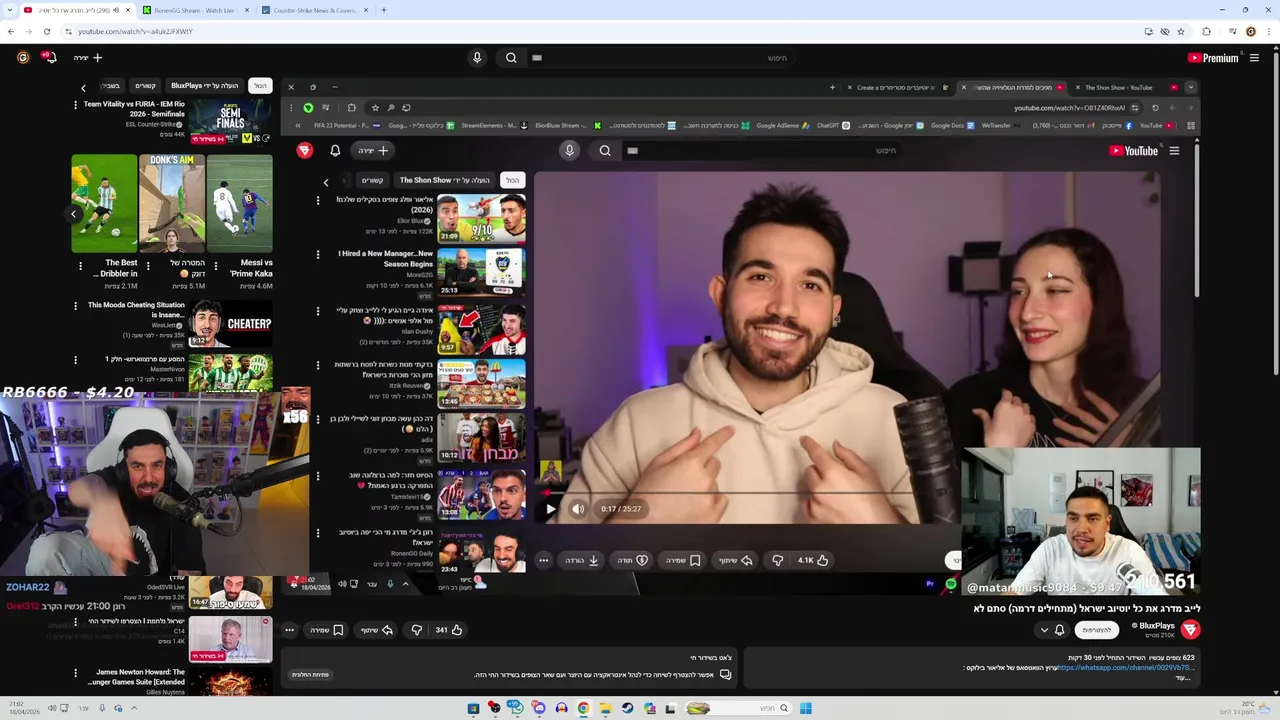Show previous Shorts with the left arrow
This screenshot has width=1280, height=720.
[x=73, y=213]
